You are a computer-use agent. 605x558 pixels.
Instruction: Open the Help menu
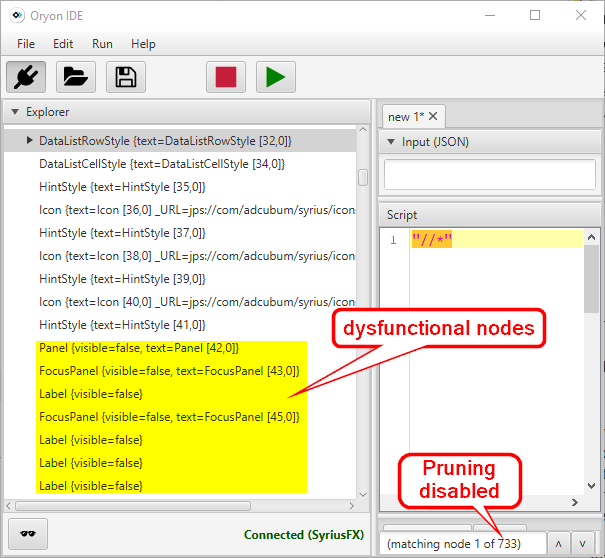click(143, 44)
